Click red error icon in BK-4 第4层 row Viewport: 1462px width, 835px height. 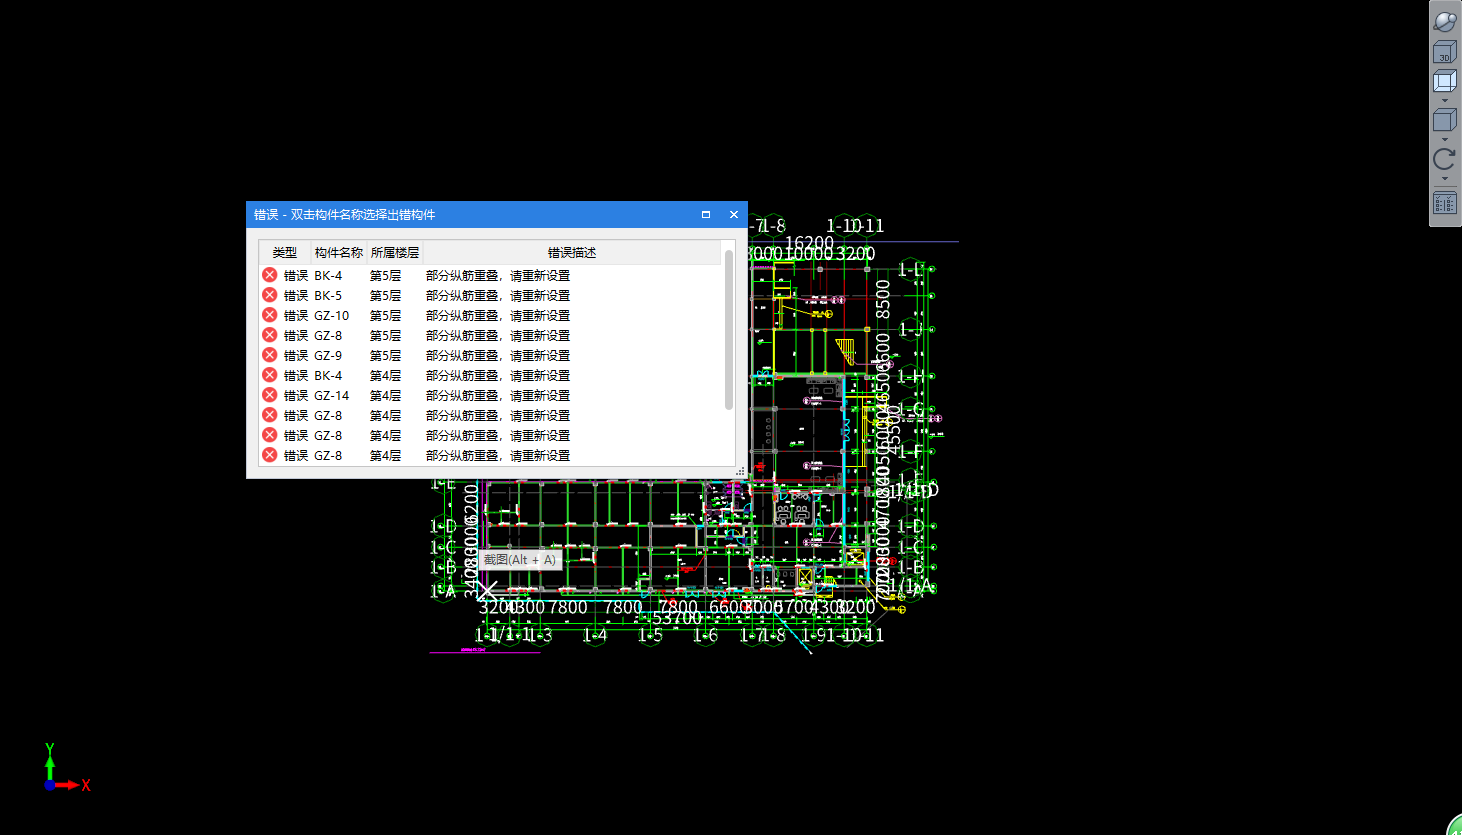point(269,375)
